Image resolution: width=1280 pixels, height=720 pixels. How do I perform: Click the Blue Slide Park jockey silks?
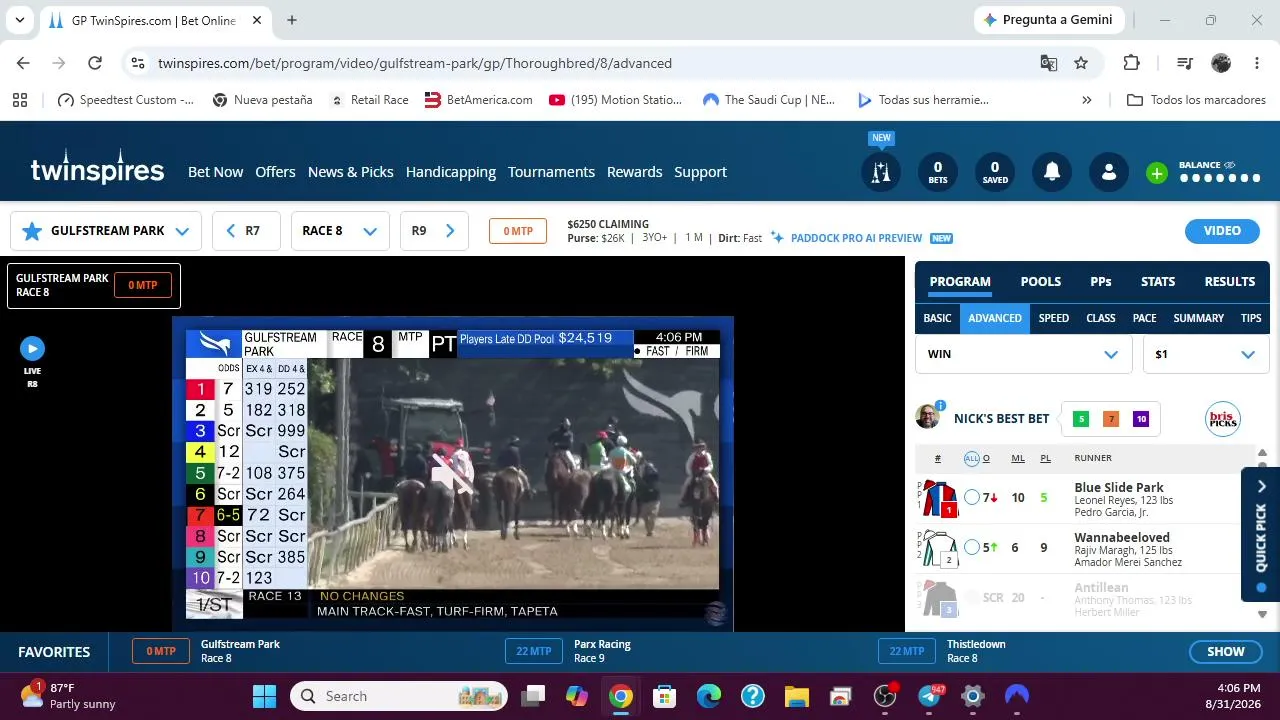[940, 498]
